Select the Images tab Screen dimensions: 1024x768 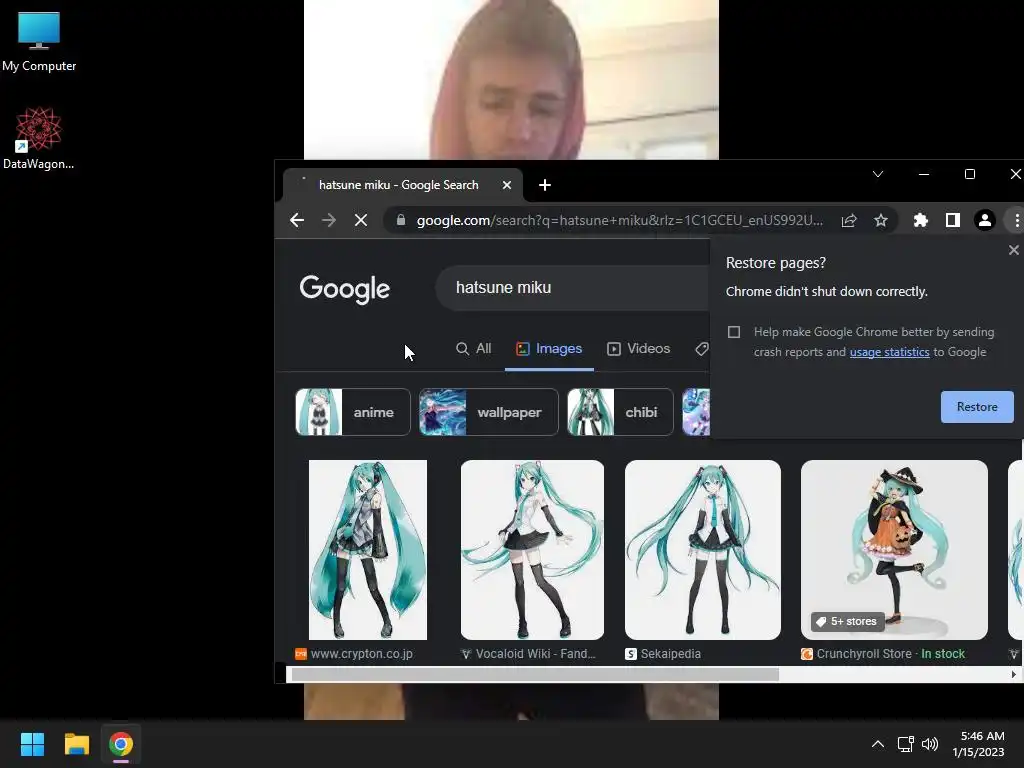[x=549, y=349]
